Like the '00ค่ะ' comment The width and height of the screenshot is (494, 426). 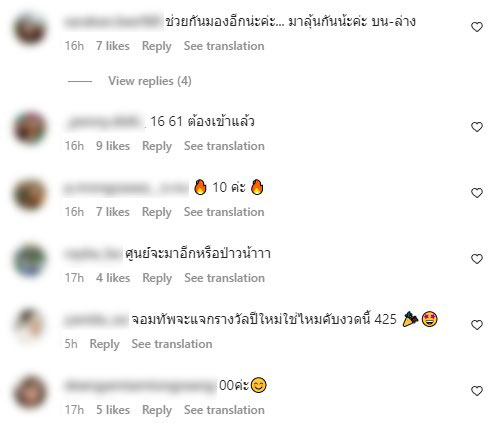click(477, 391)
